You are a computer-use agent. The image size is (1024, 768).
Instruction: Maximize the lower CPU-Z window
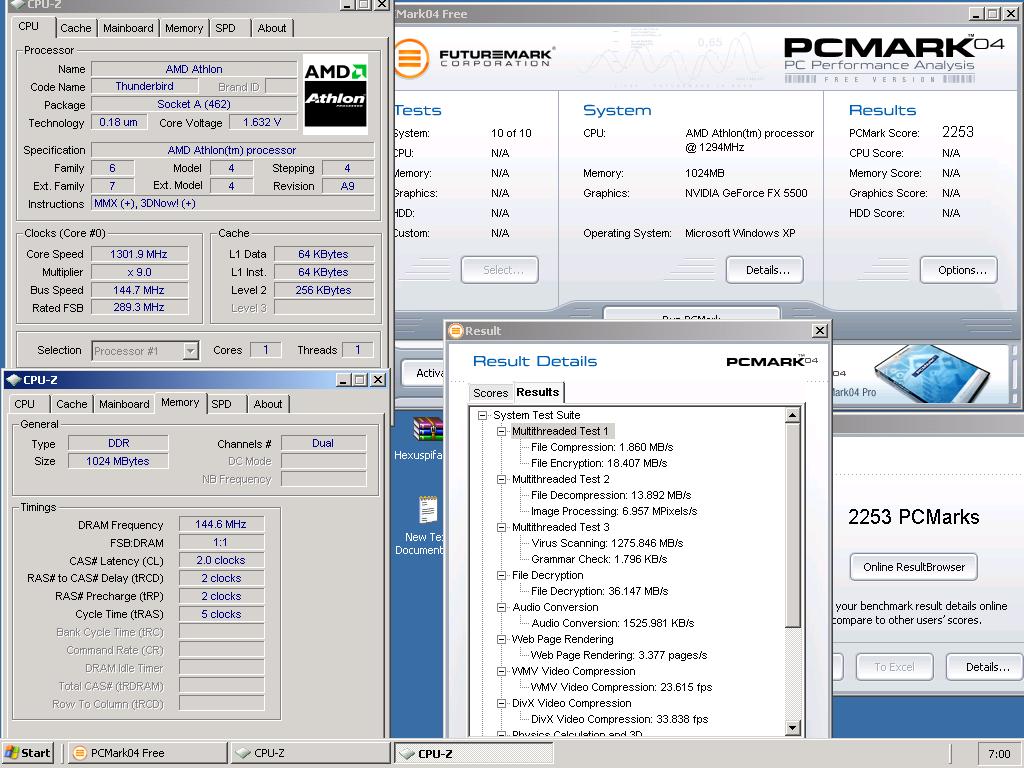(x=360, y=379)
